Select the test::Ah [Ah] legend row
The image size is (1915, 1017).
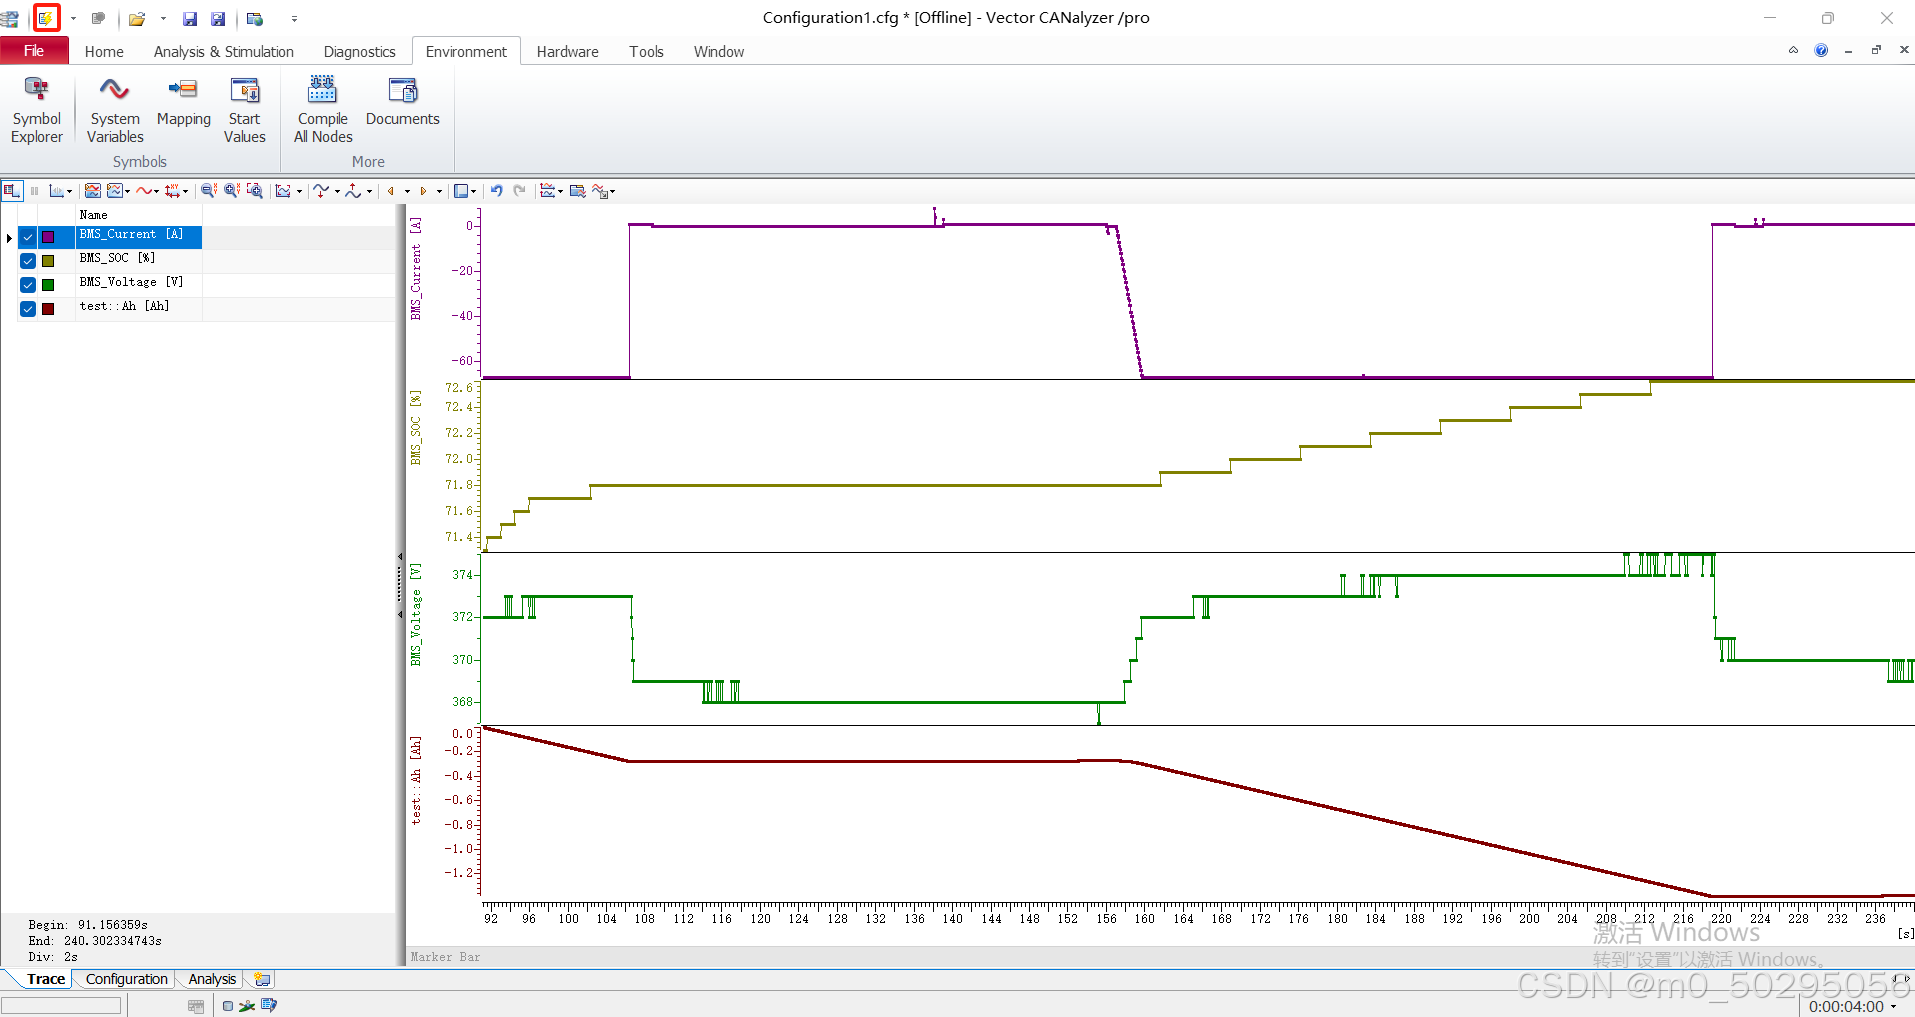tap(139, 307)
